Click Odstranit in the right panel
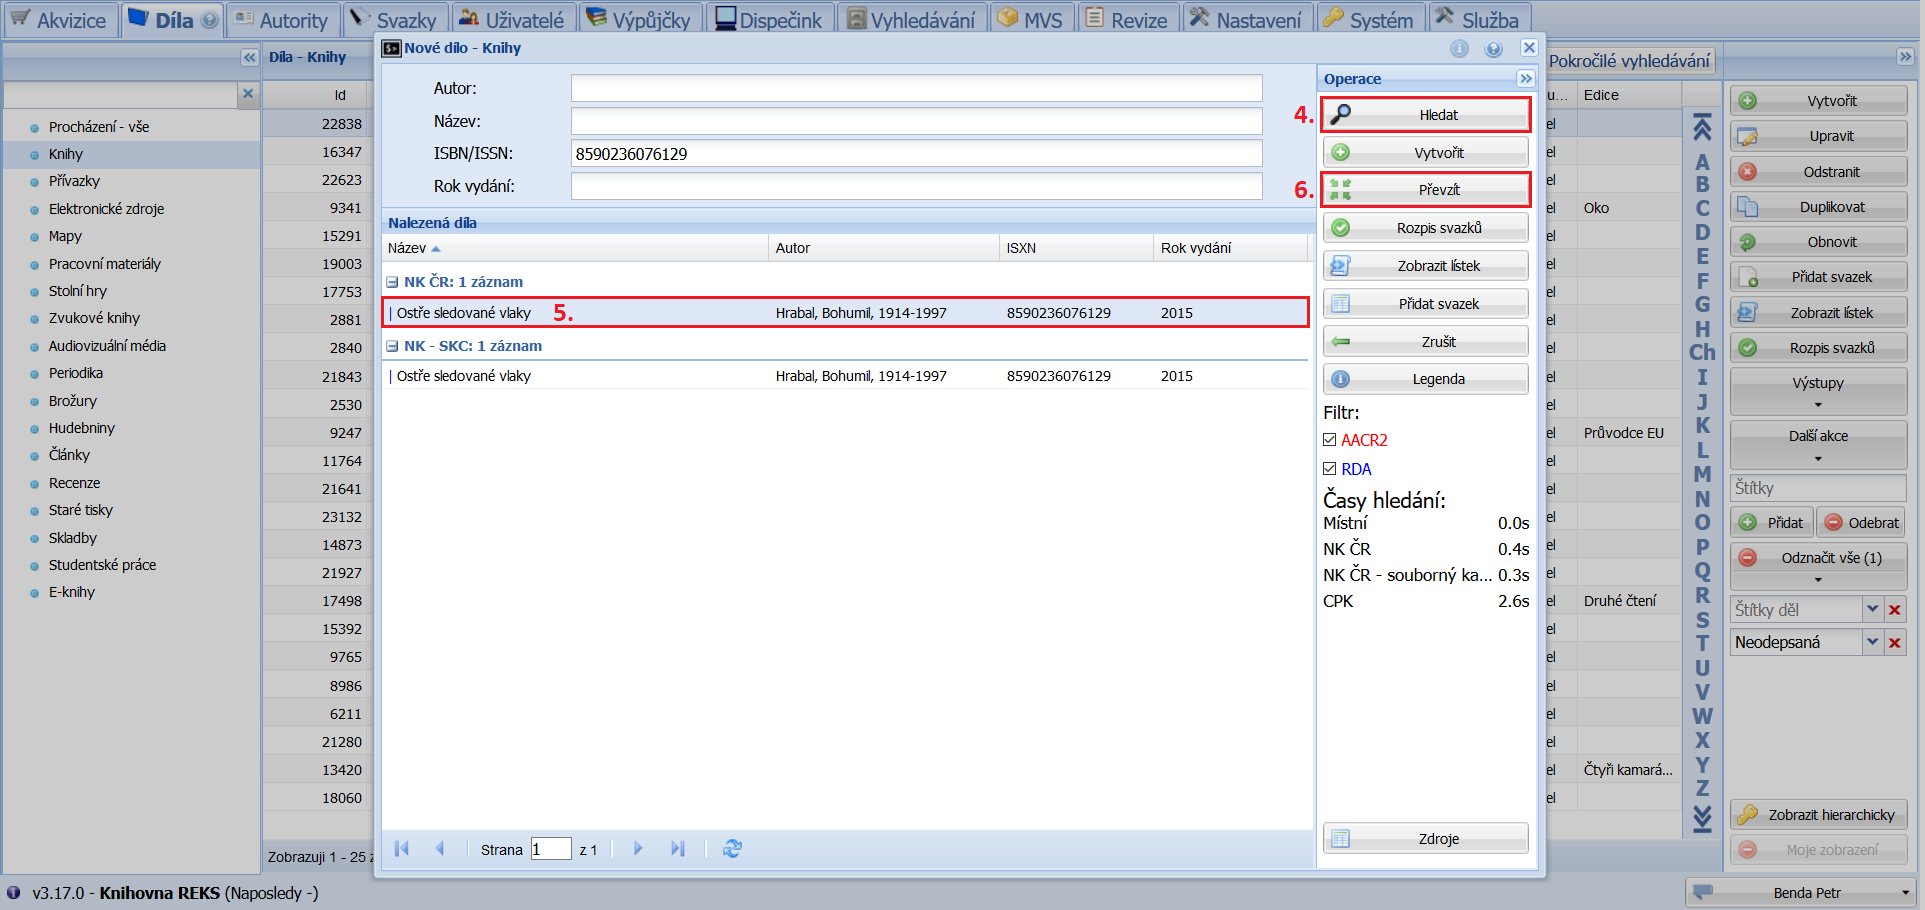1925x910 pixels. click(x=1819, y=172)
